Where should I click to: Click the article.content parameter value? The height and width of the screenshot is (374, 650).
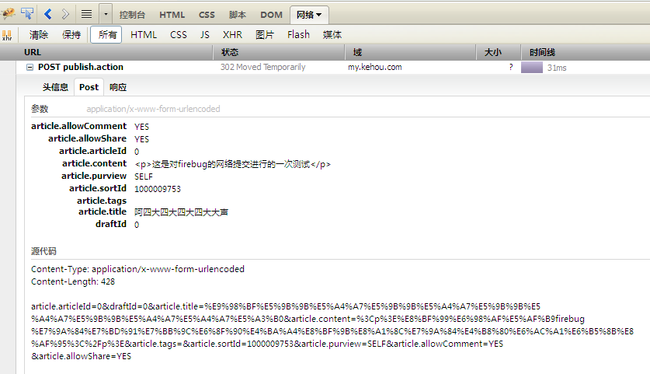click(x=233, y=164)
